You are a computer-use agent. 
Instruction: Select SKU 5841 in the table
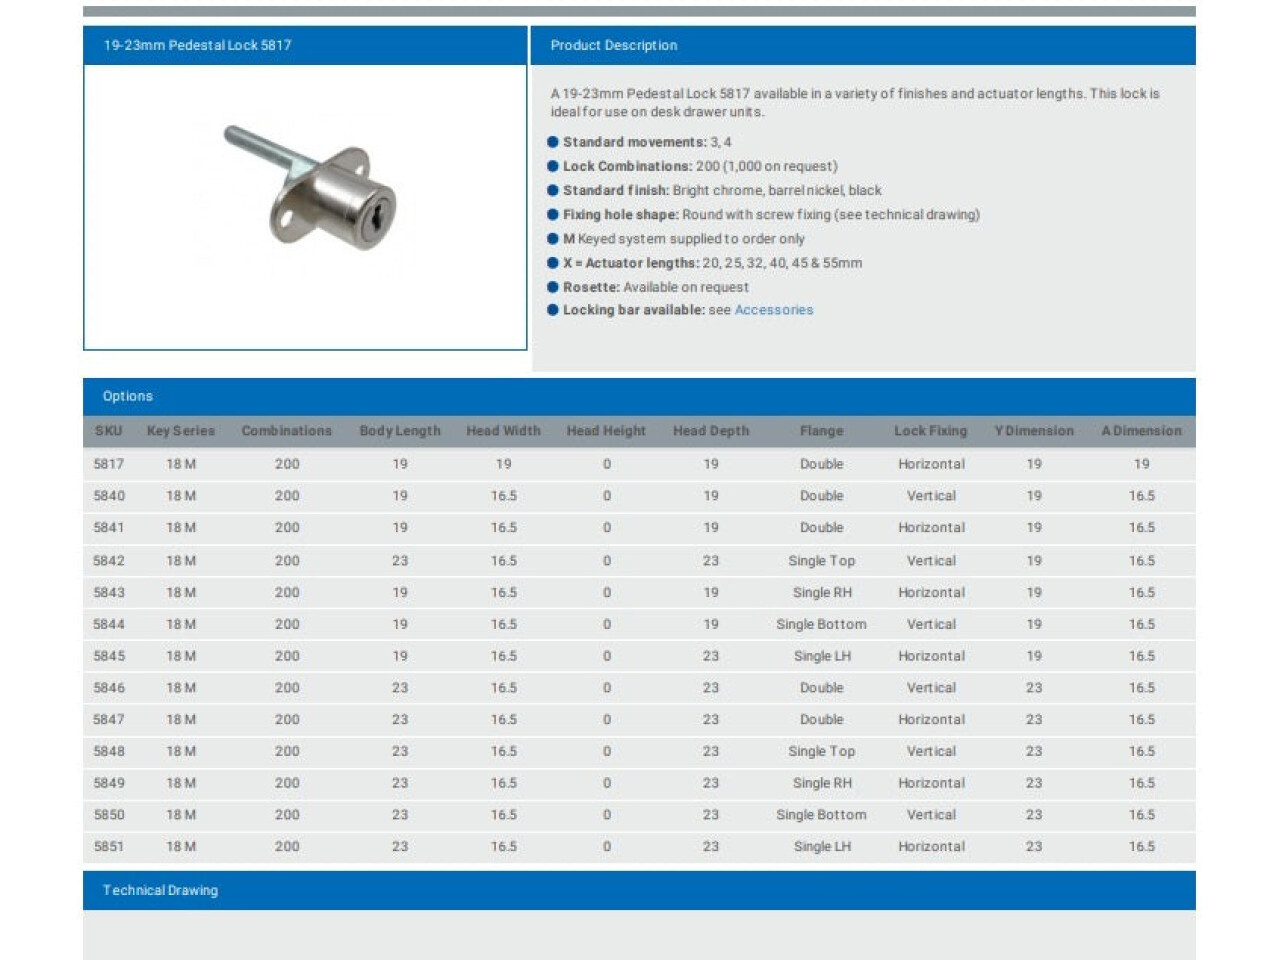tap(109, 528)
